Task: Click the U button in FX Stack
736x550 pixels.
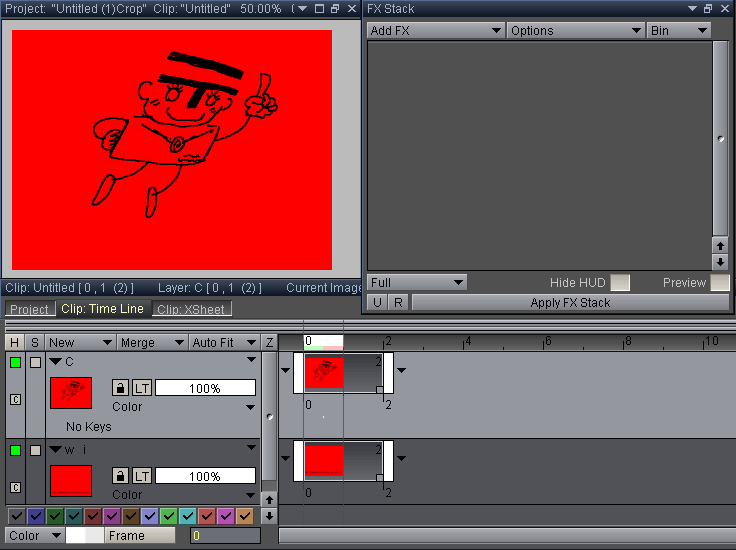Action: point(377,303)
